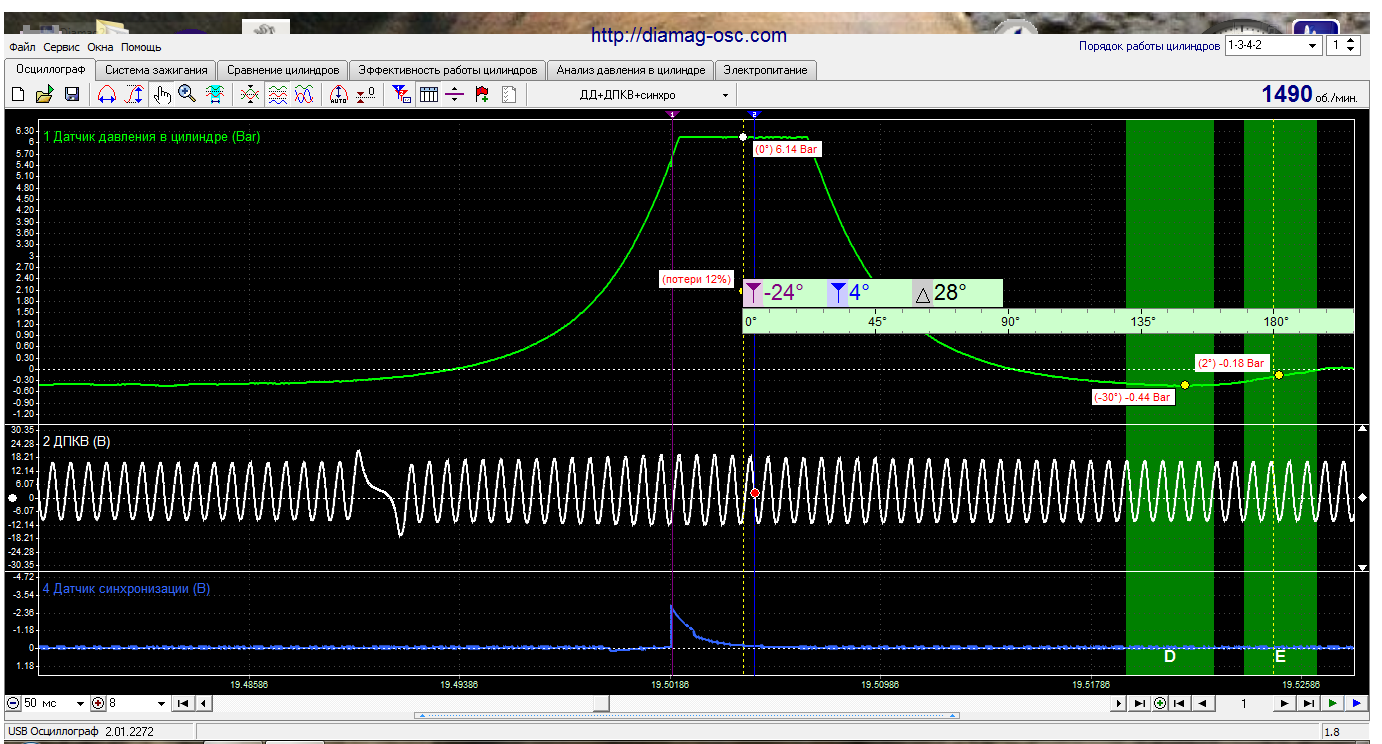The height and width of the screenshot is (744, 1382).
Task: Open an oscillogram with the folder icon
Action: tap(45, 94)
